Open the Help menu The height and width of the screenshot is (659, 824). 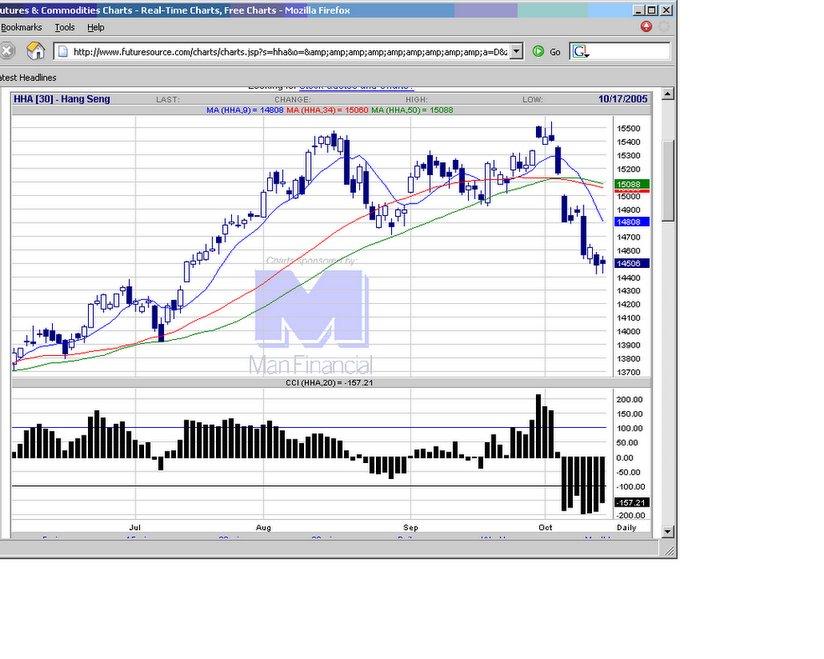coord(96,27)
